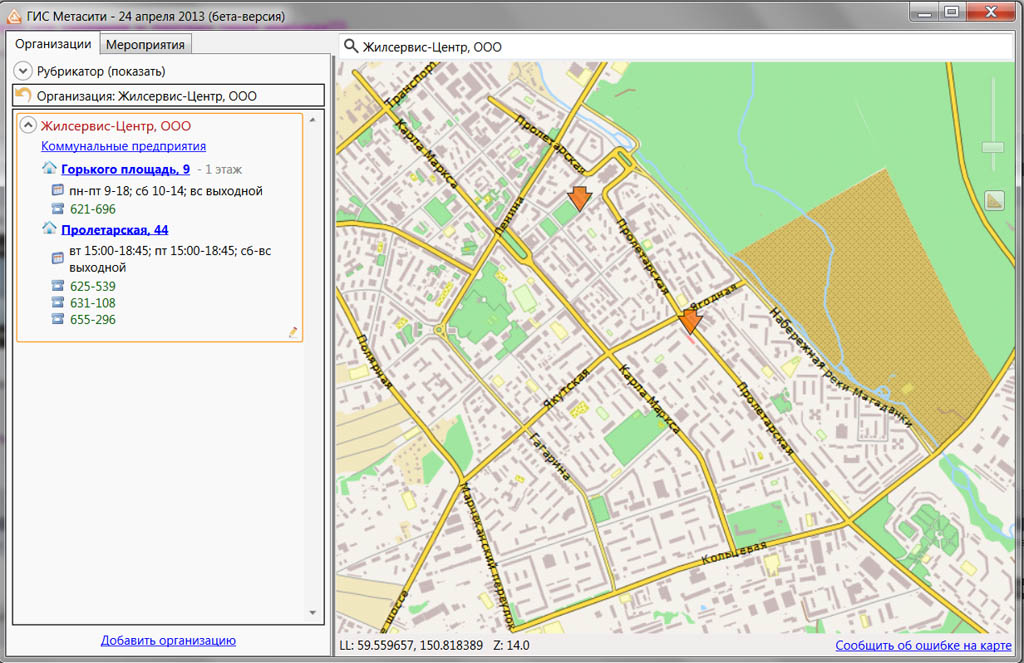Click the search magnifier icon
1024x663 pixels.
click(x=350, y=47)
